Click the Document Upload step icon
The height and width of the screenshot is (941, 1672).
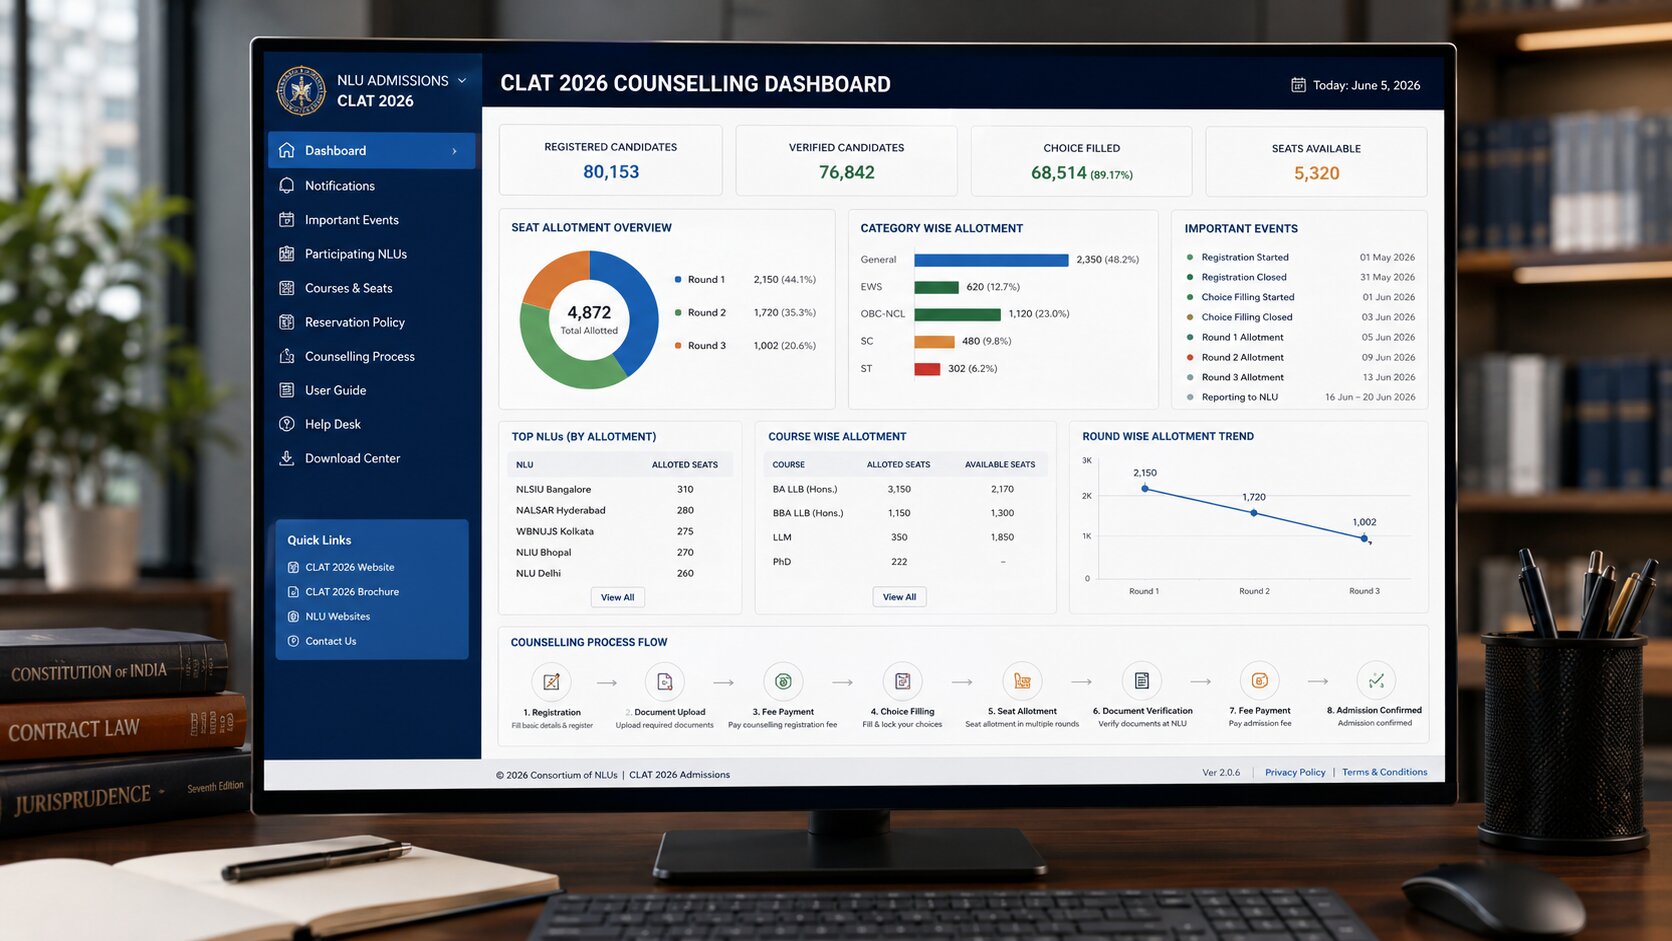(665, 682)
